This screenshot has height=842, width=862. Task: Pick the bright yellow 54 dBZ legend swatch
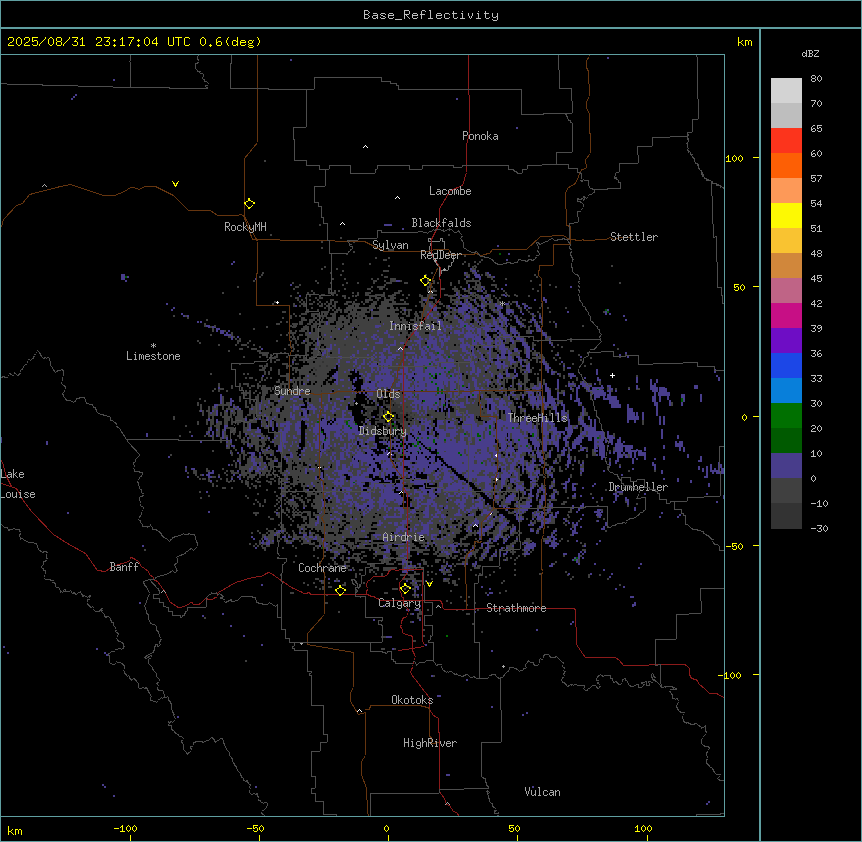click(786, 215)
